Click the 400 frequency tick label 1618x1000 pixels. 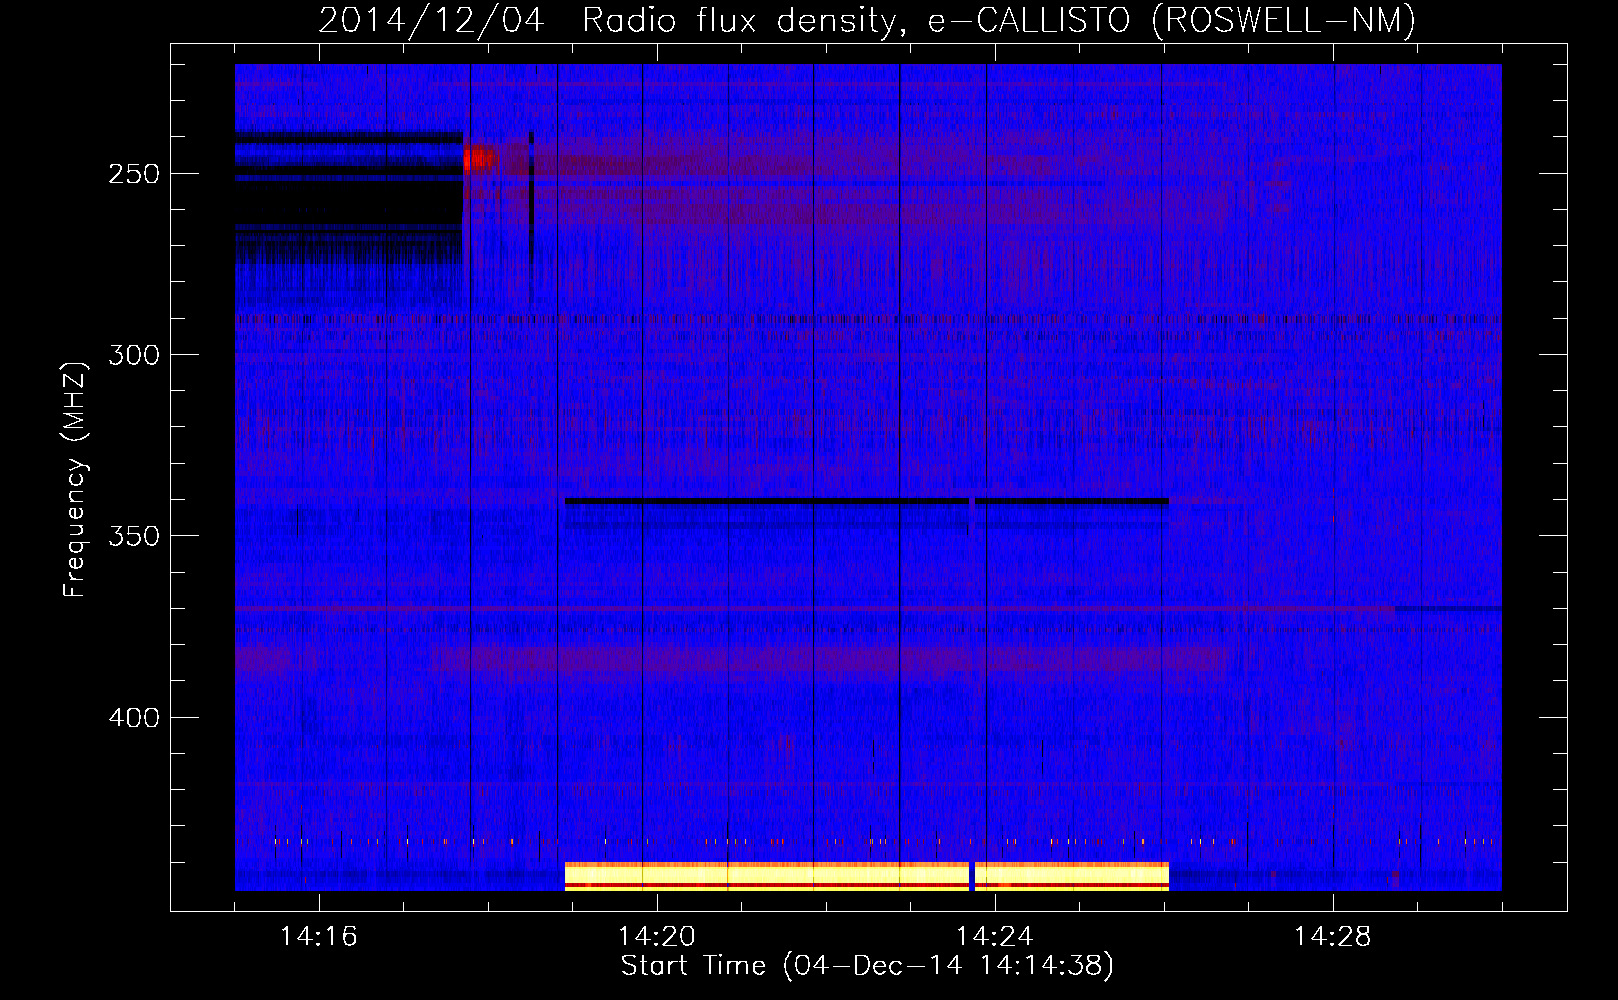pos(133,718)
